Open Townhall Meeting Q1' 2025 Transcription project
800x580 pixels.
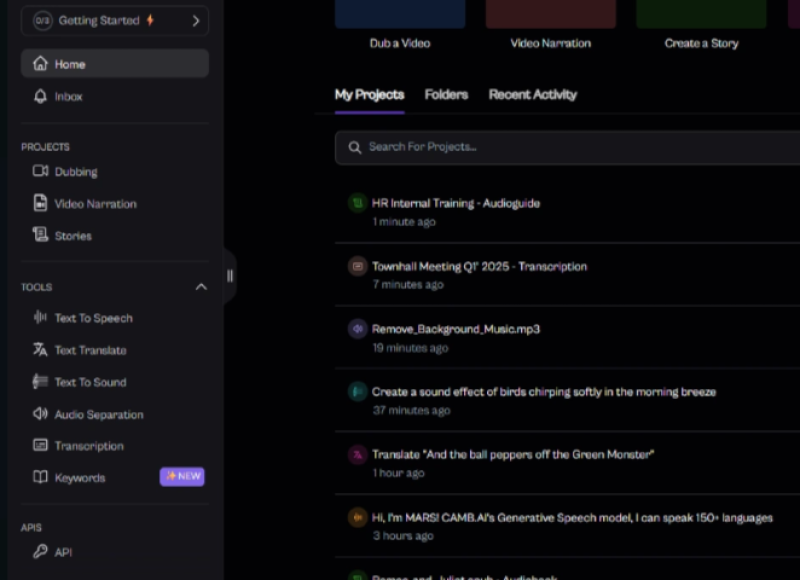[x=479, y=267]
